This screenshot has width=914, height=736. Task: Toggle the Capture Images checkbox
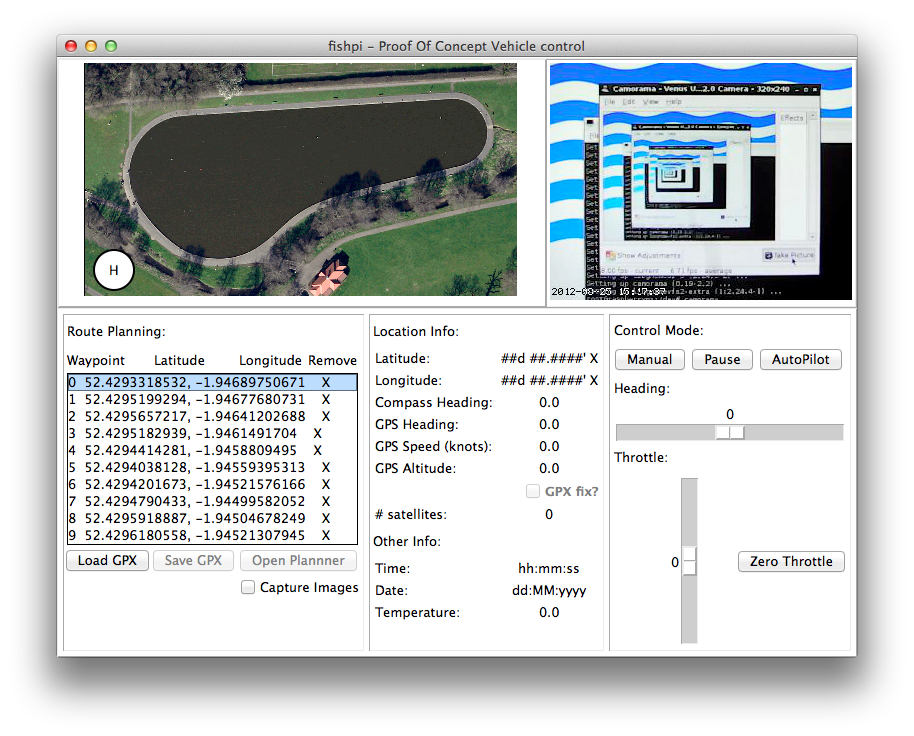click(248, 587)
